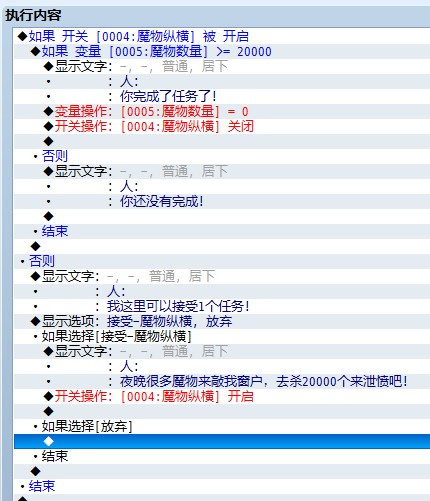Screen dimensions: 430x501
Task: Click the highlighted blue empty command row
Action: [x=222, y=441]
